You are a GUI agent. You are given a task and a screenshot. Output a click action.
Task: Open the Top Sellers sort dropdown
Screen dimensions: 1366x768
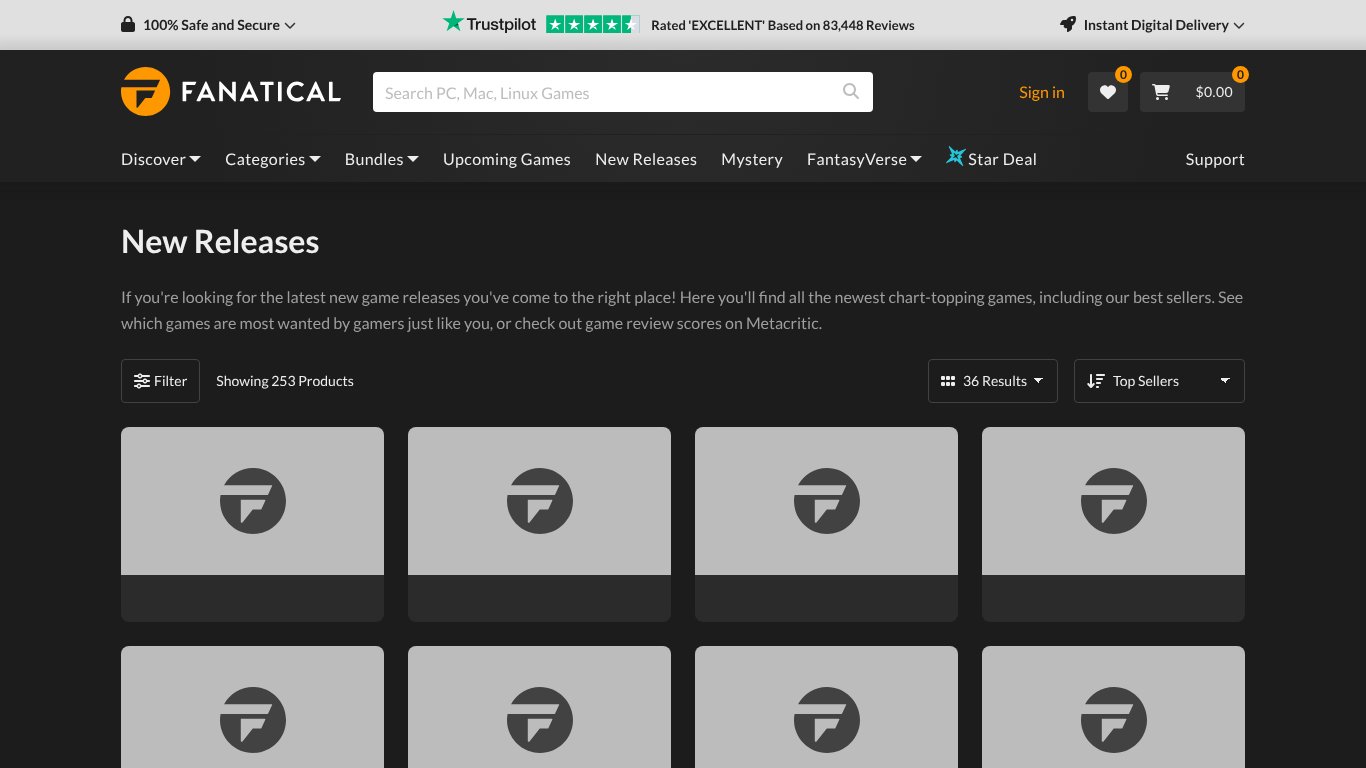tap(1159, 381)
